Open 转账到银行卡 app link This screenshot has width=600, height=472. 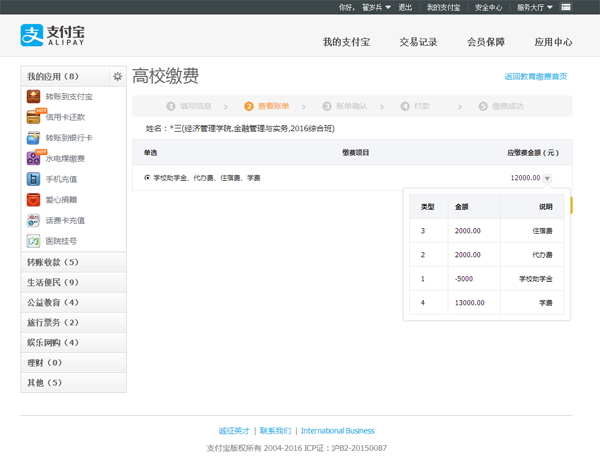[x=69, y=138]
